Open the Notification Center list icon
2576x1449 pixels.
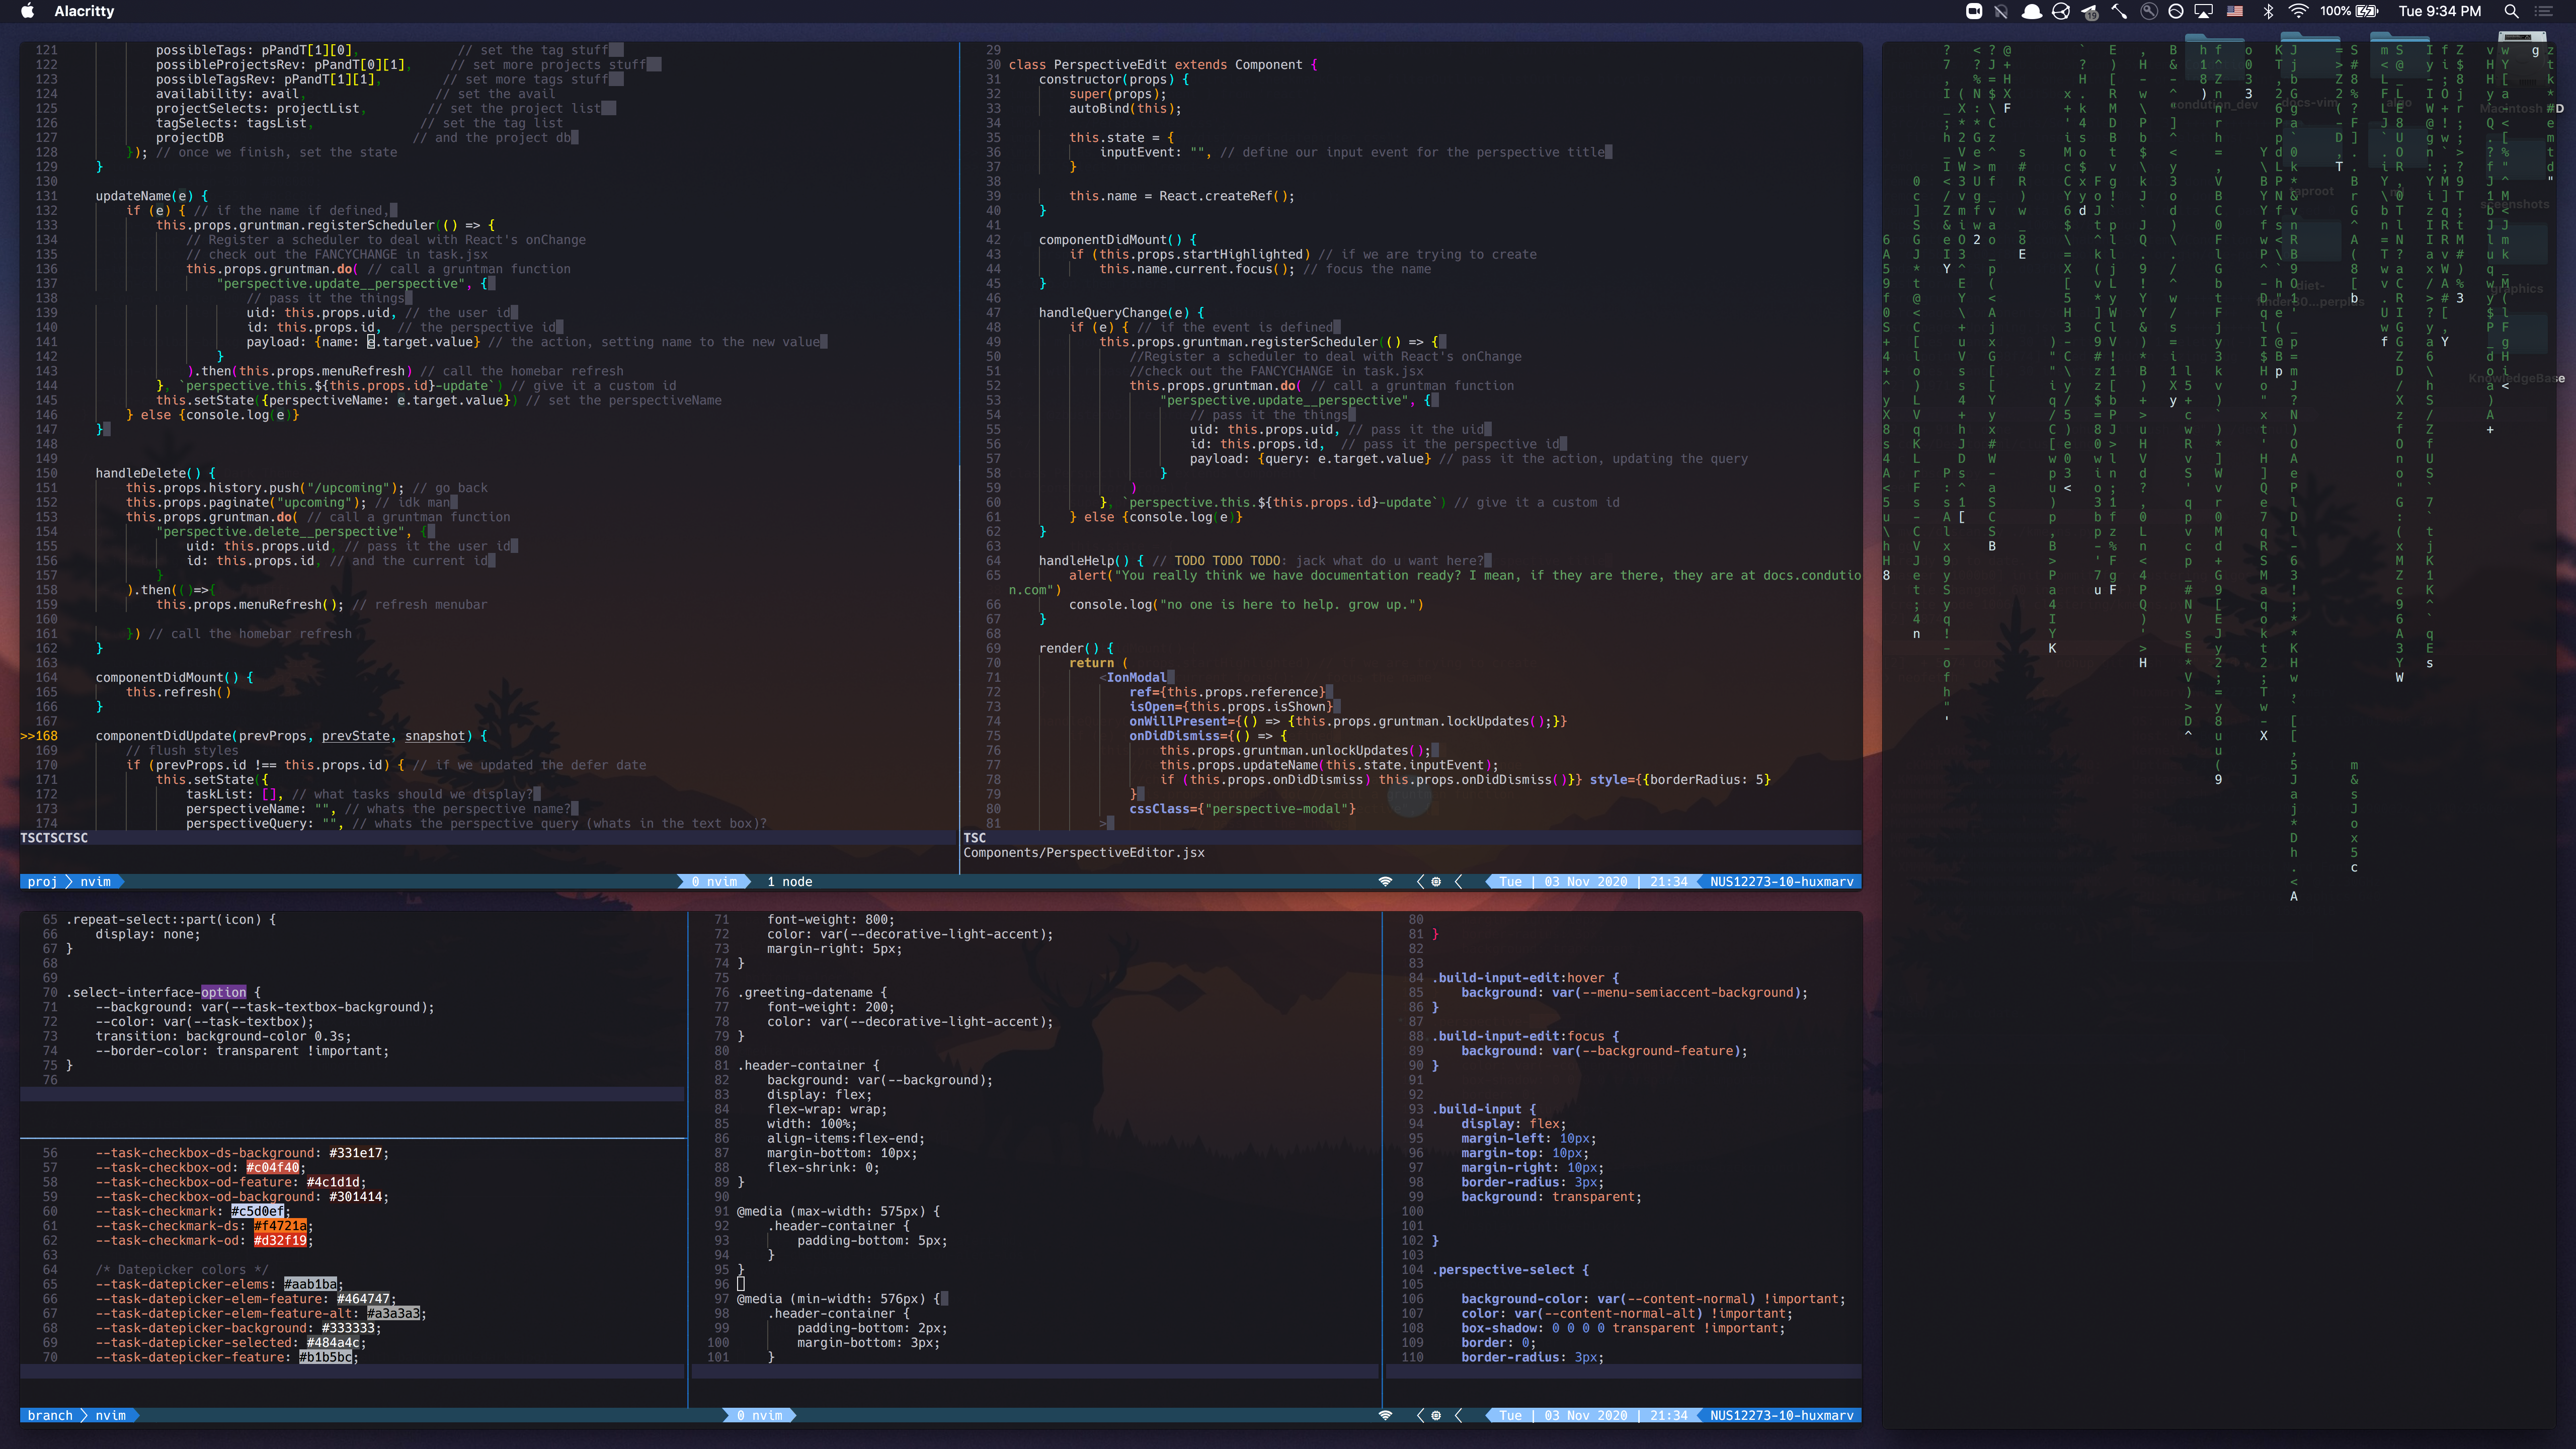click(x=2544, y=11)
